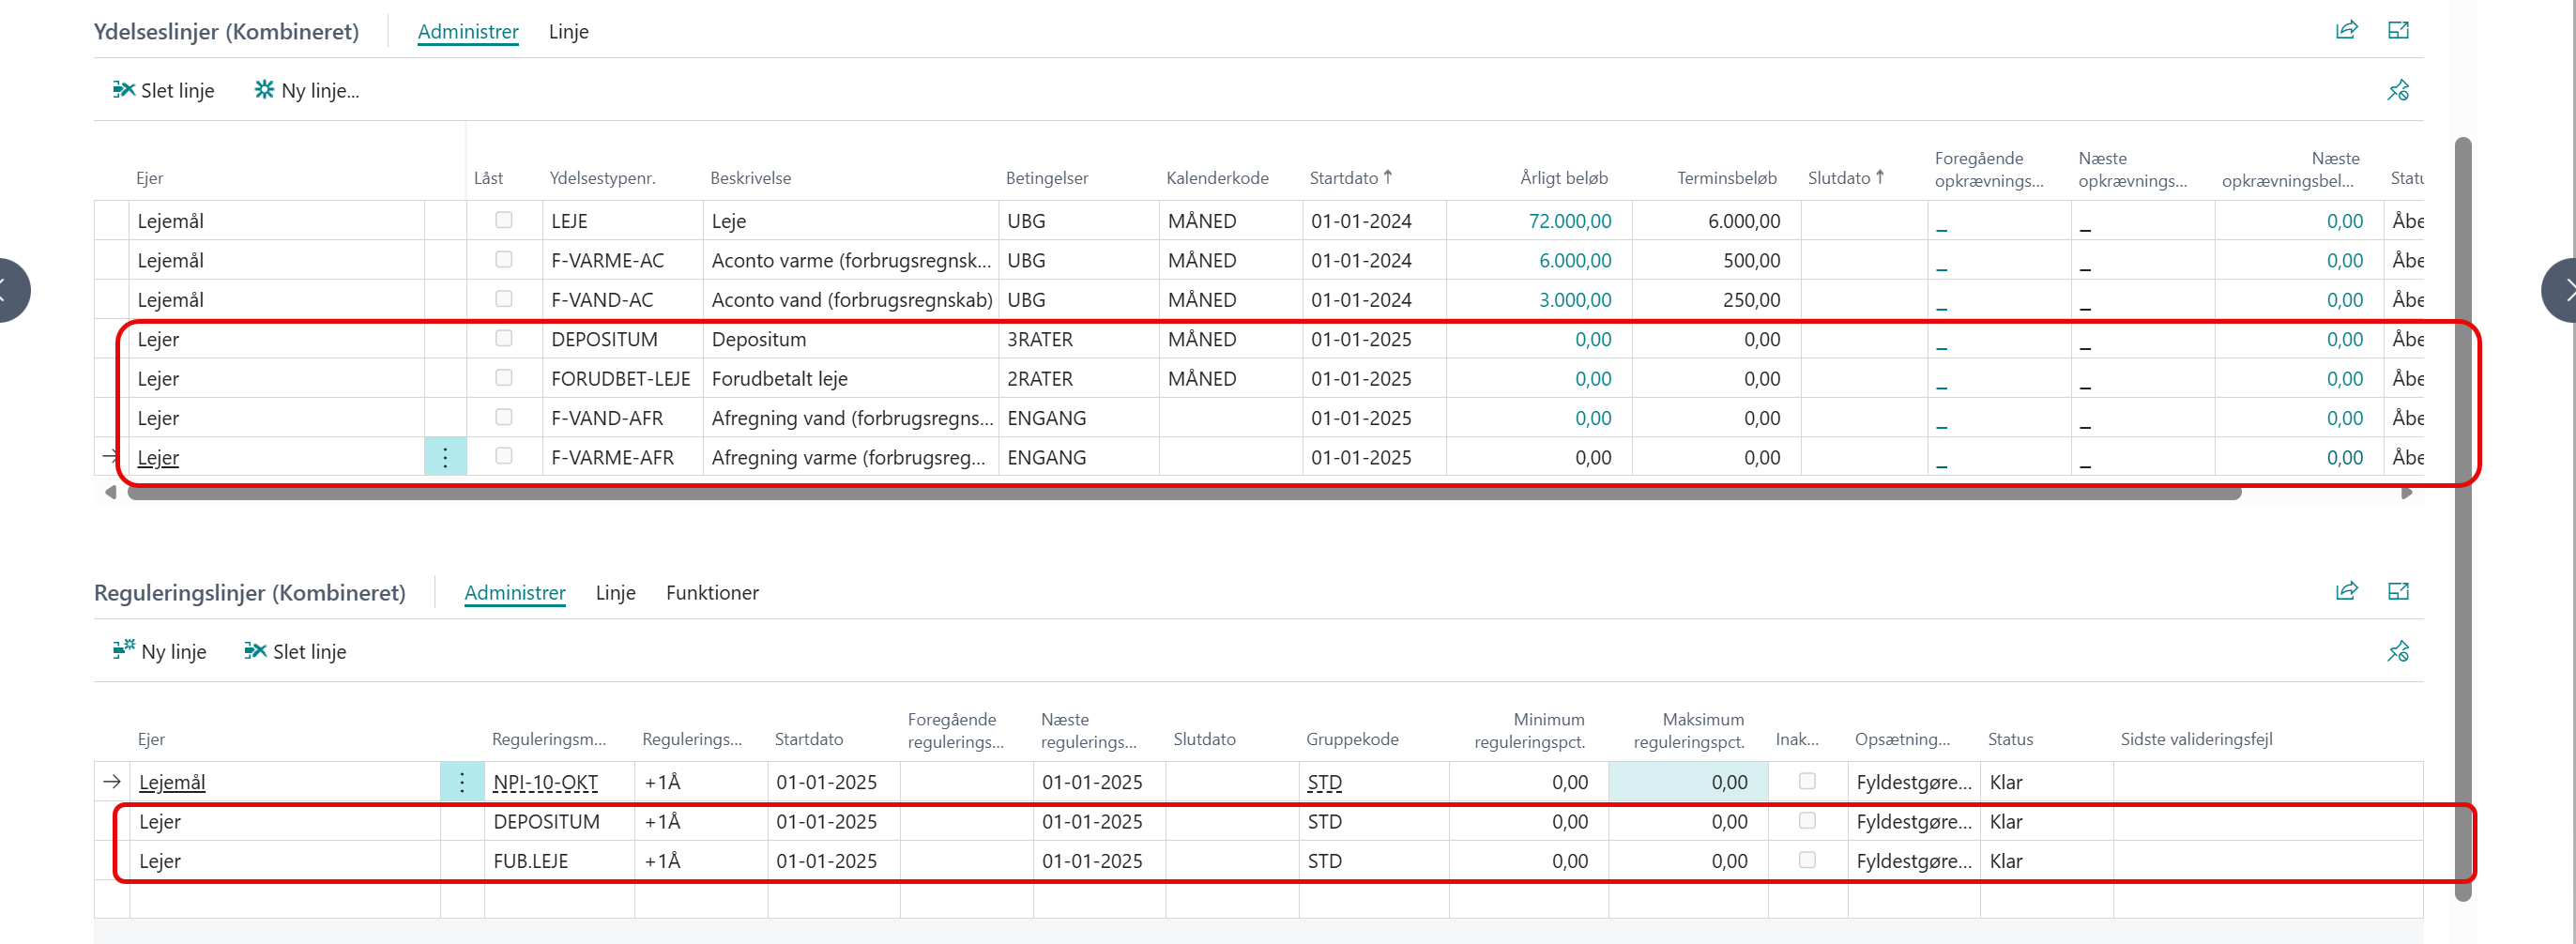Open Linje tab in Ydelseslinjer section

click(x=568, y=32)
